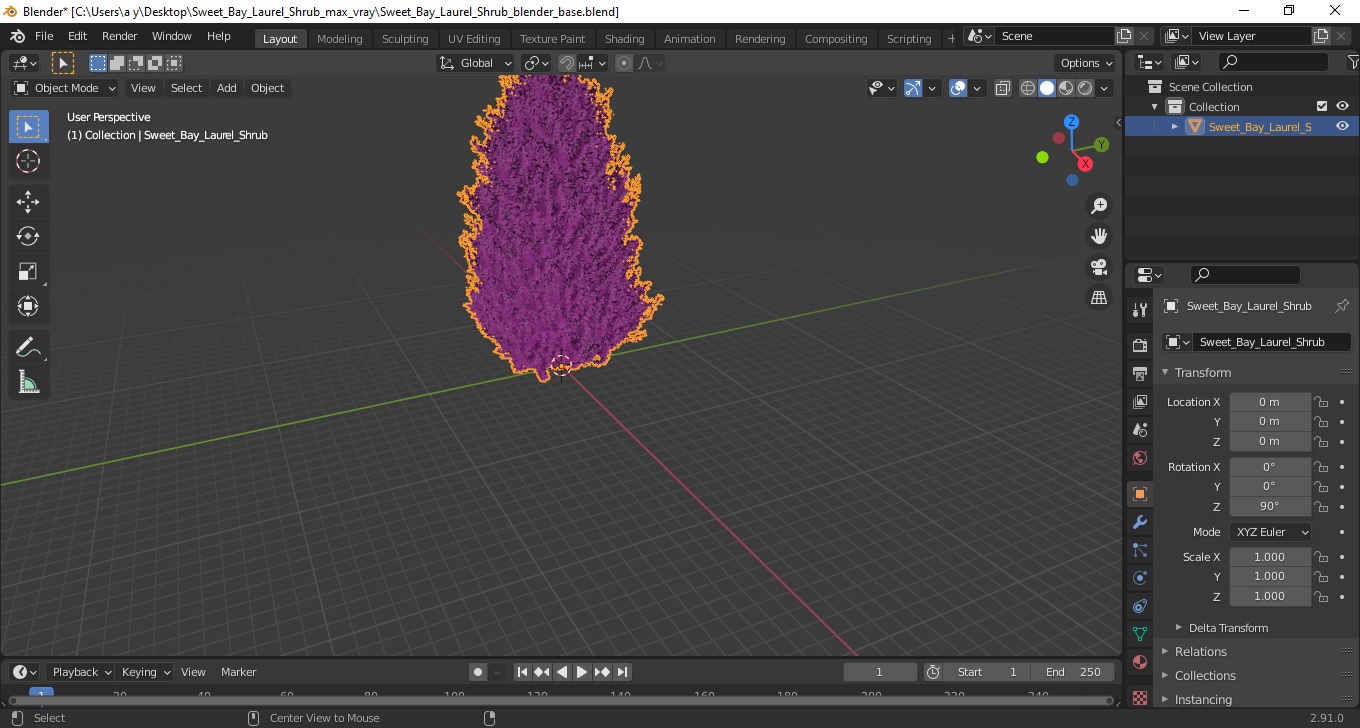
Task: Toggle viewport gizmos display
Action: pyautogui.click(x=913, y=88)
